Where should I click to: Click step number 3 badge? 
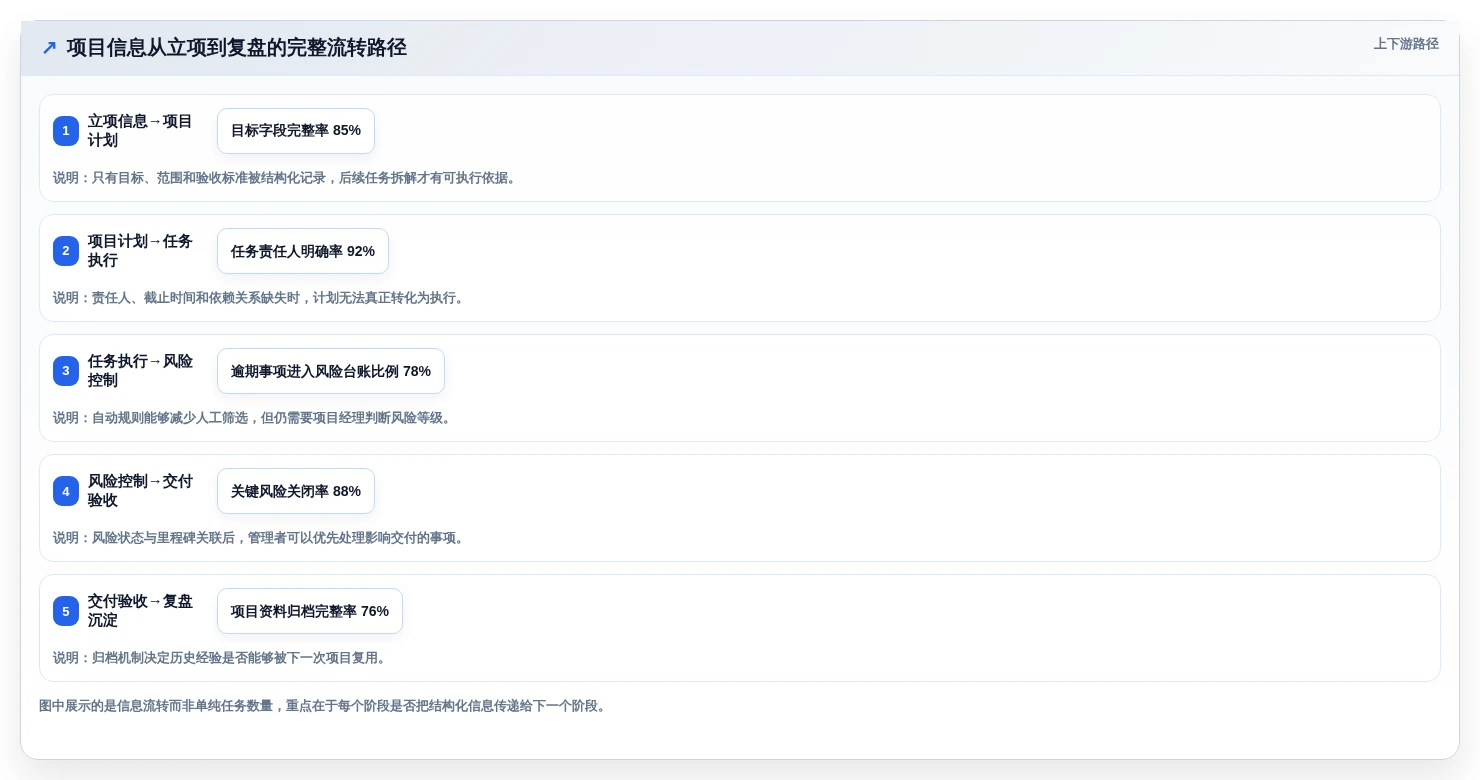(x=66, y=371)
